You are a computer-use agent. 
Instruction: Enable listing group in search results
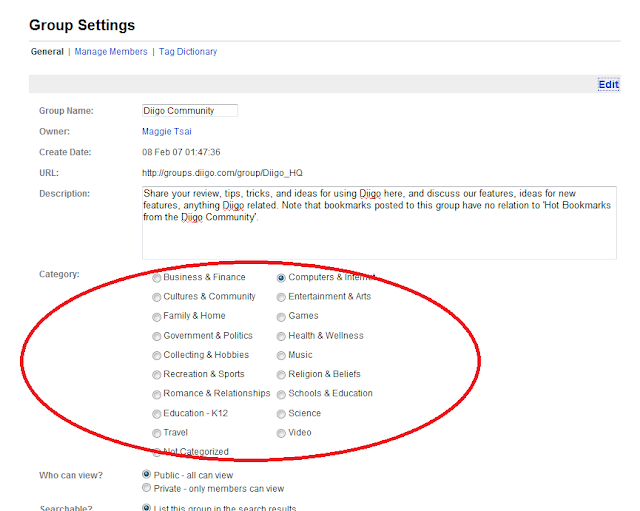pos(146,507)
